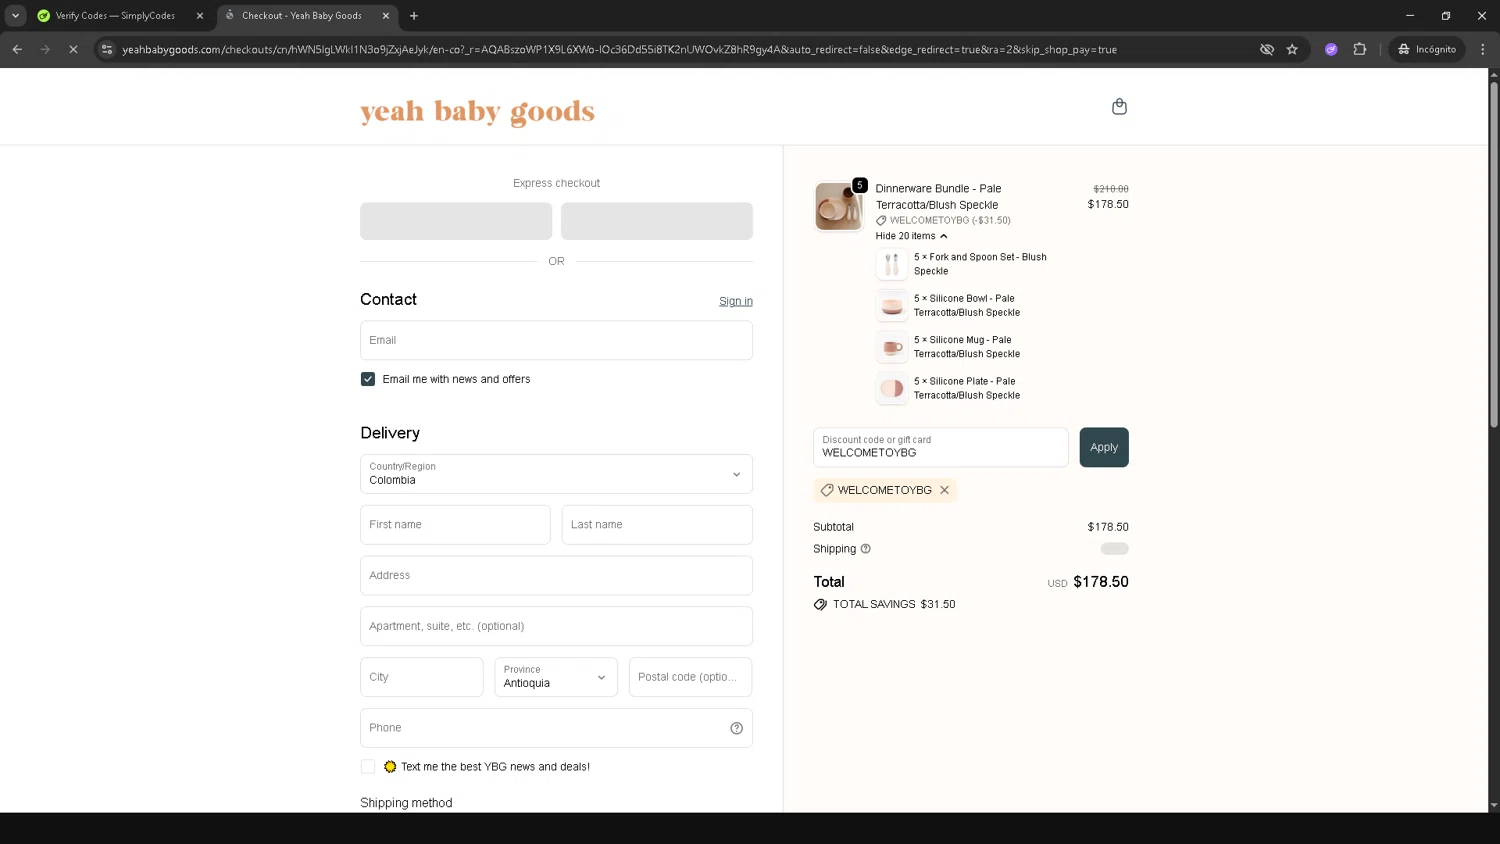Open the tab search dropdown arrow

(x=15, y=15)
